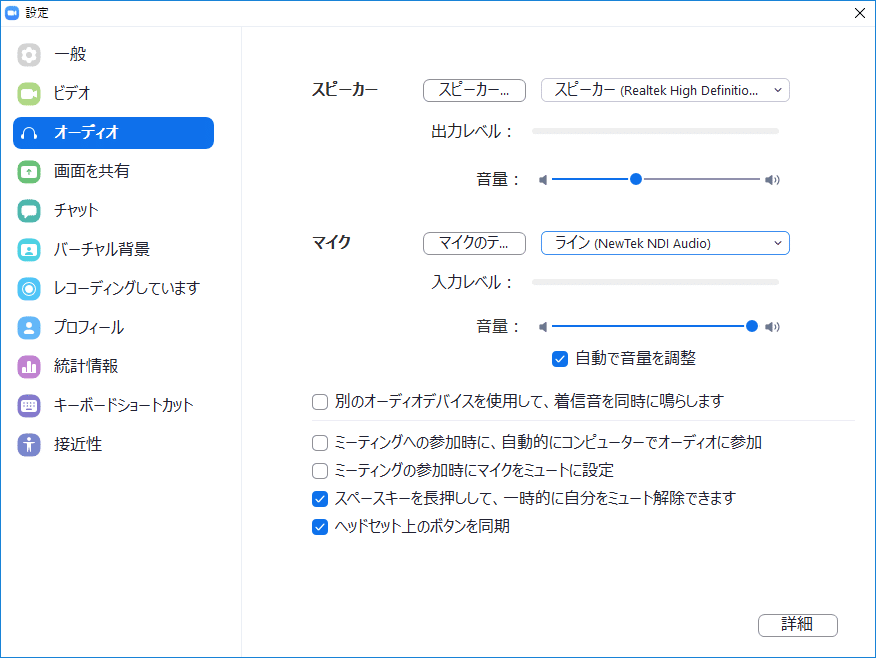The width and height of the screenshot is (876, 658).
Task: Open the ライン (NewTek NDI Audio) microphone dropdown
Action: (x=664, y=243)
